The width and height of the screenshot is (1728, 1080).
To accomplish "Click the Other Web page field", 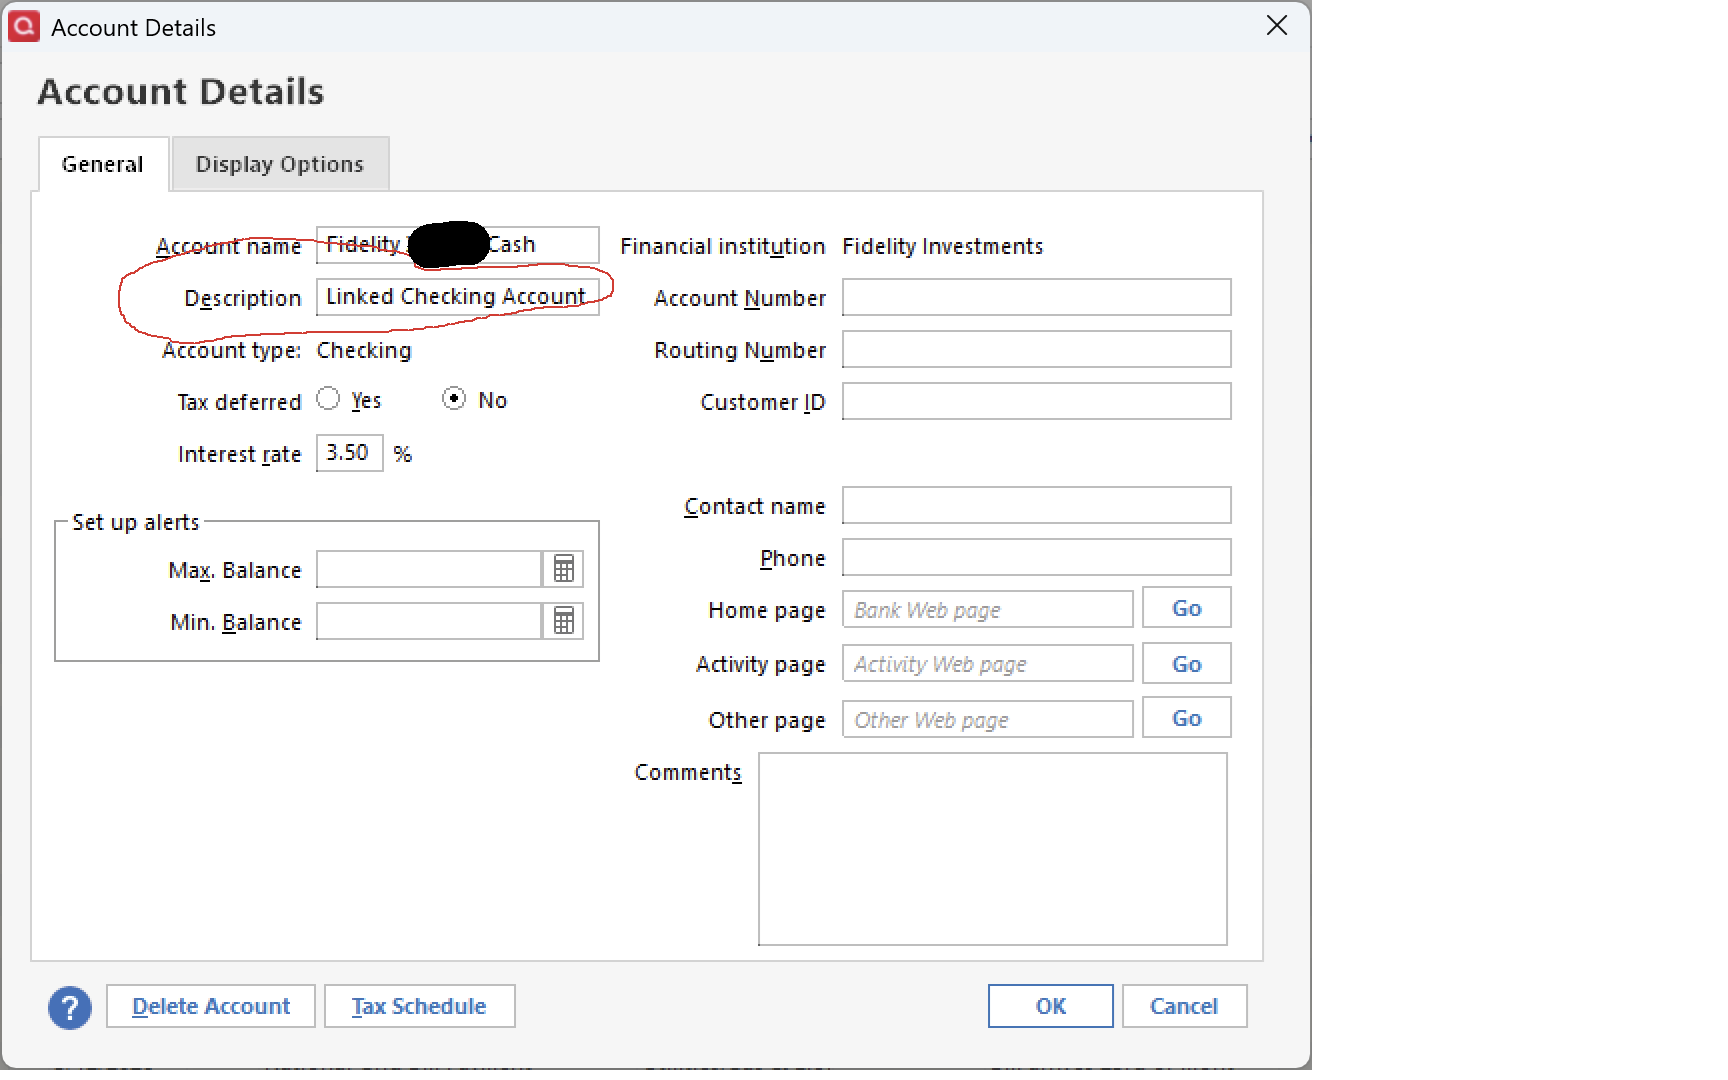I will click(988, 719).
